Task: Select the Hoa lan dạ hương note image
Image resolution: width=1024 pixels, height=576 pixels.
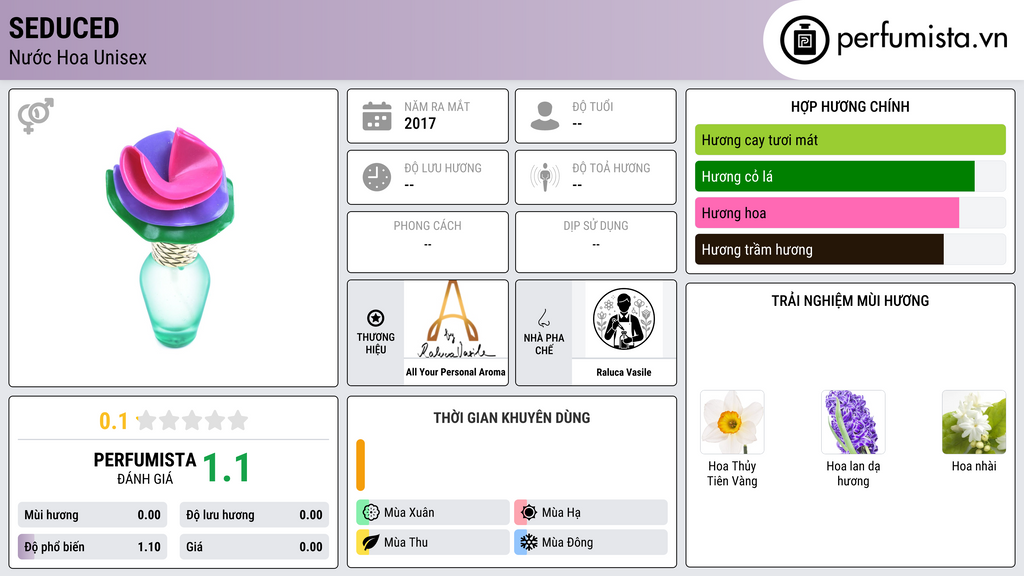Action: click(853, 422)
